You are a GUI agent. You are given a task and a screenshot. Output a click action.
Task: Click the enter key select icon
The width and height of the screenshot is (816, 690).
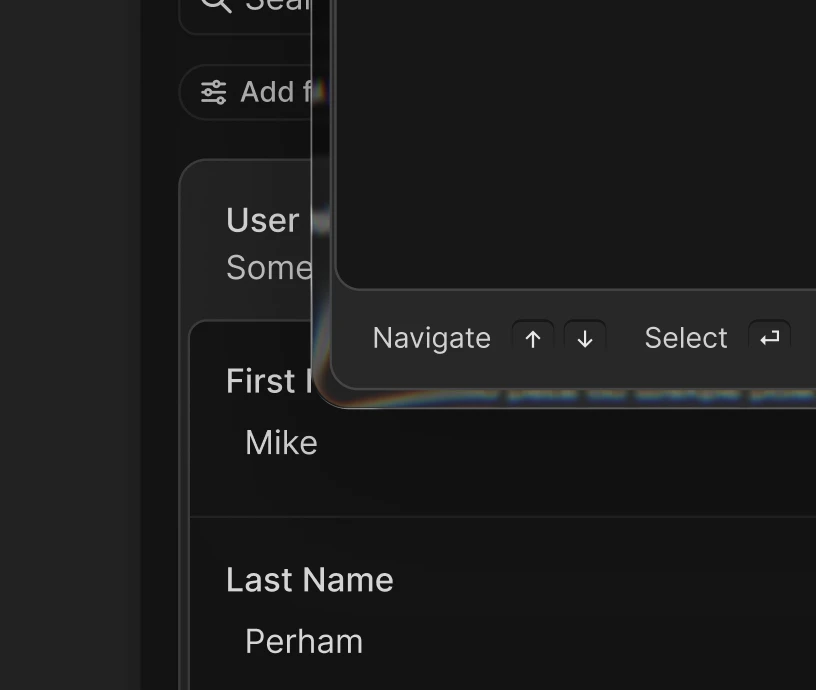769,339
